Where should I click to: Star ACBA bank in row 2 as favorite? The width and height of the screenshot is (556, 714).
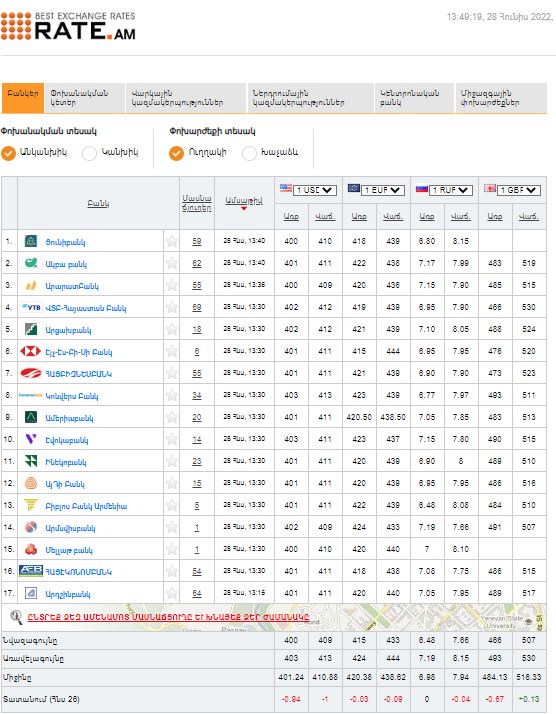click(171, 263)
